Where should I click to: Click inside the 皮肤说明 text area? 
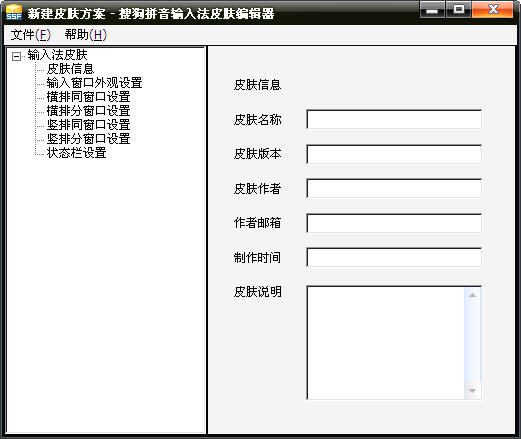pos(385,342)
